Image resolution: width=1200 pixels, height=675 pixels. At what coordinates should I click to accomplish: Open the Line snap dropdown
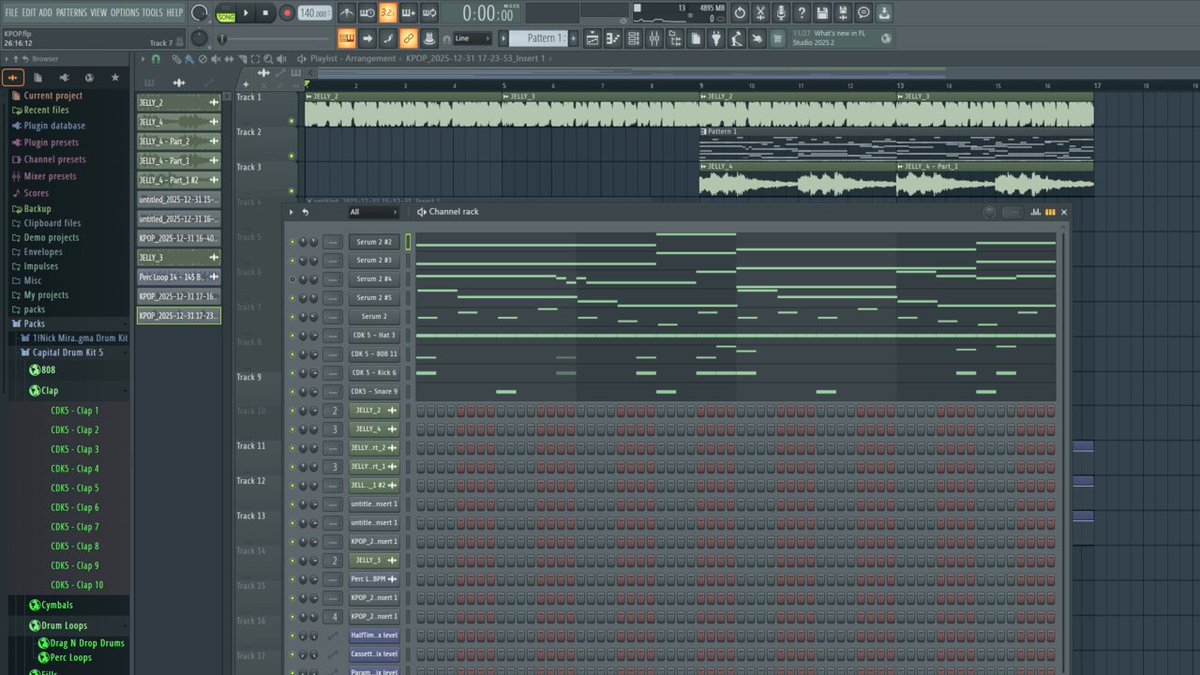click(472, 39)
